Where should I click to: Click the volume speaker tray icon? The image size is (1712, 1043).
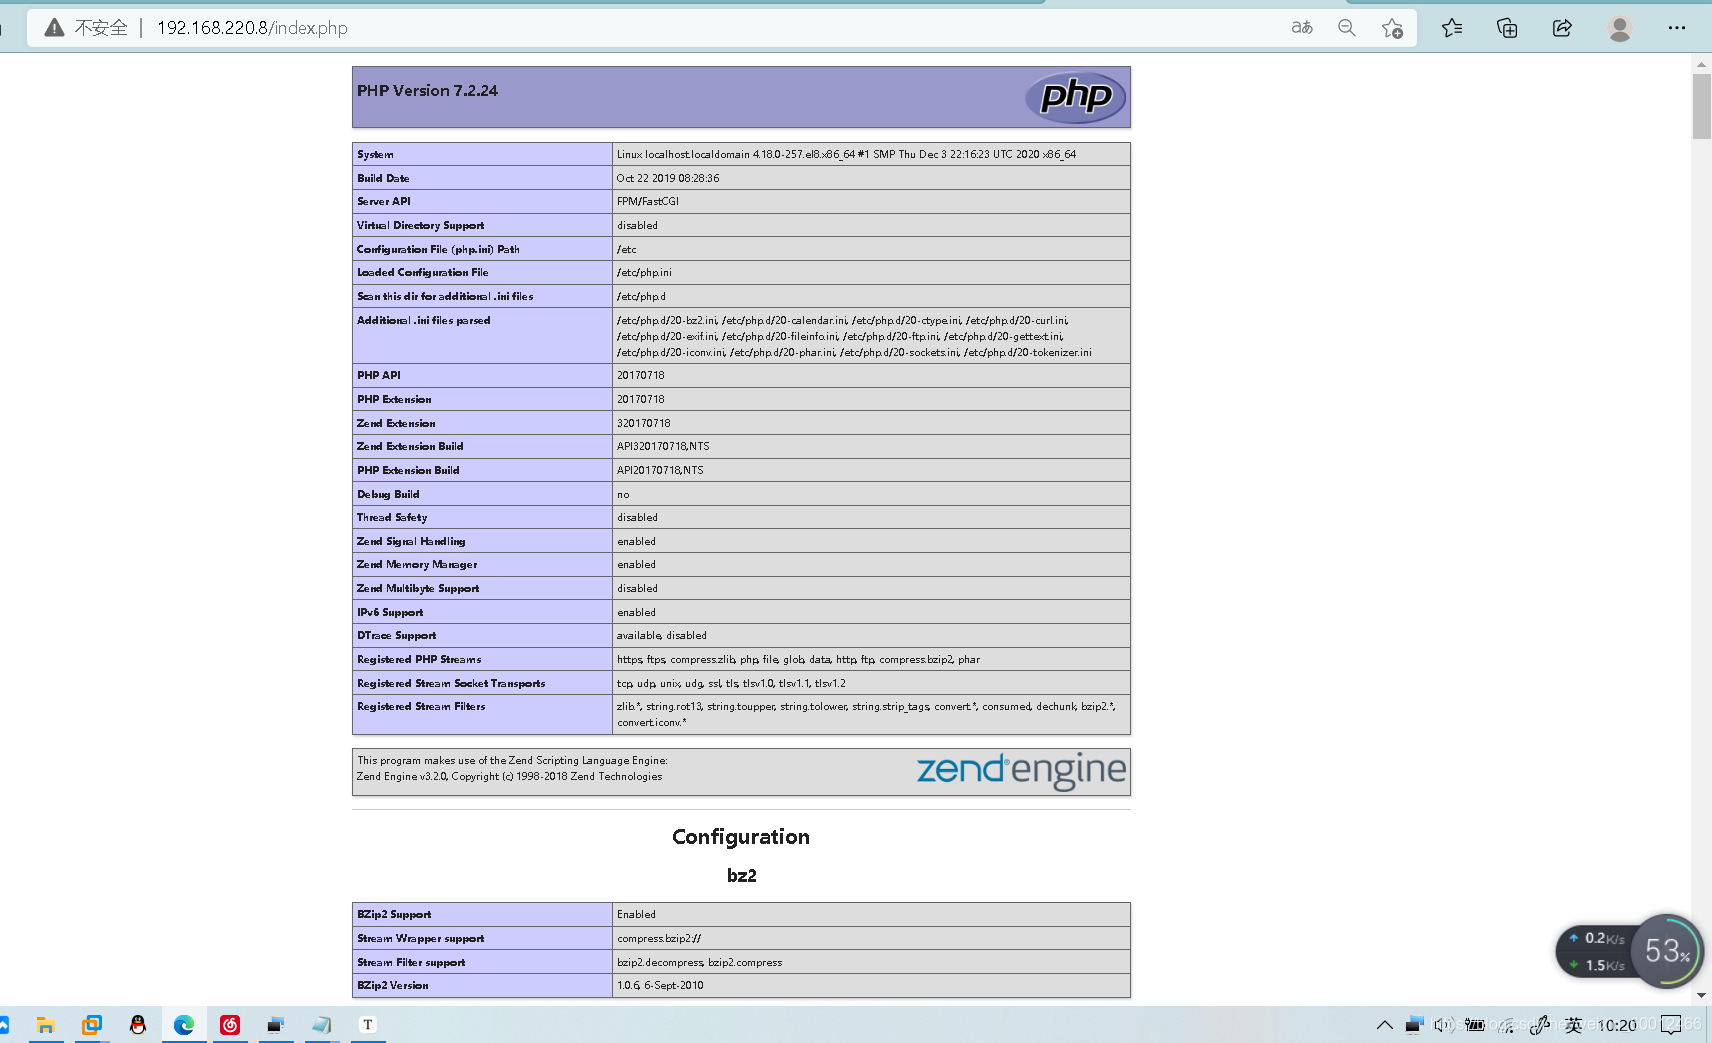(1444, 1025)
